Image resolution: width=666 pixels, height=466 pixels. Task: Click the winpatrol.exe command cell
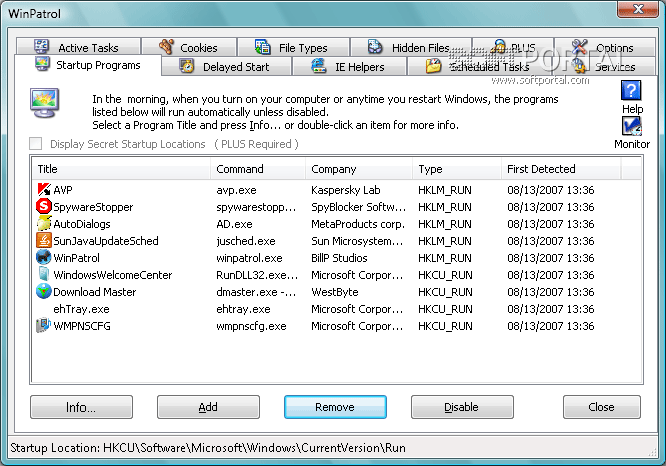249,258
